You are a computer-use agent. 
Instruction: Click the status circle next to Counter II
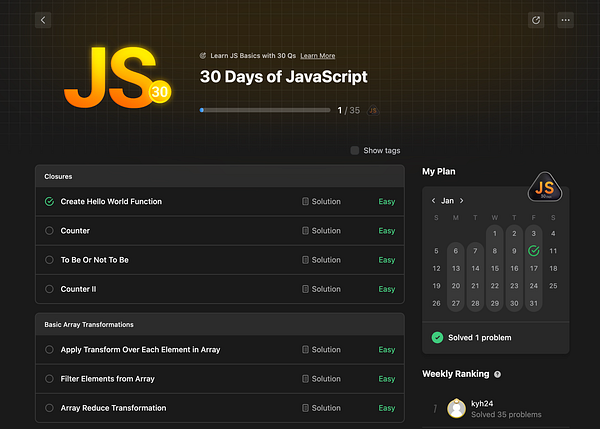(x=49, y=289)
